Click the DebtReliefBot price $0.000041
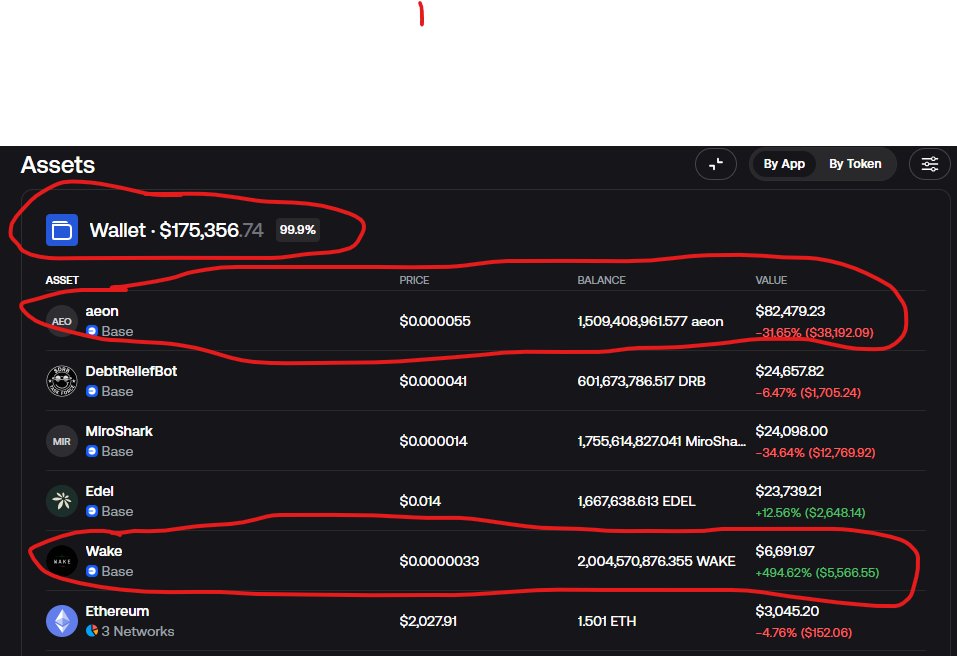The height and width of the screenshot is (656, 957). pos(433,381)
